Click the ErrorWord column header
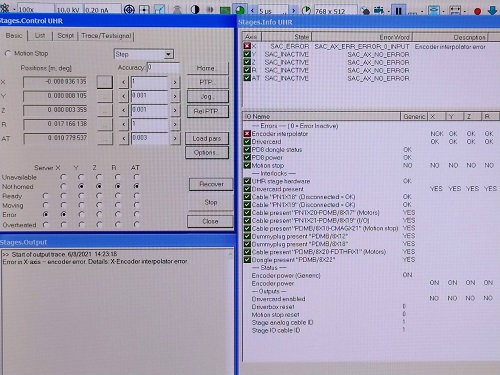Image resolution: width=500 pixels, height=375 pixels. [x=361, y=37]
